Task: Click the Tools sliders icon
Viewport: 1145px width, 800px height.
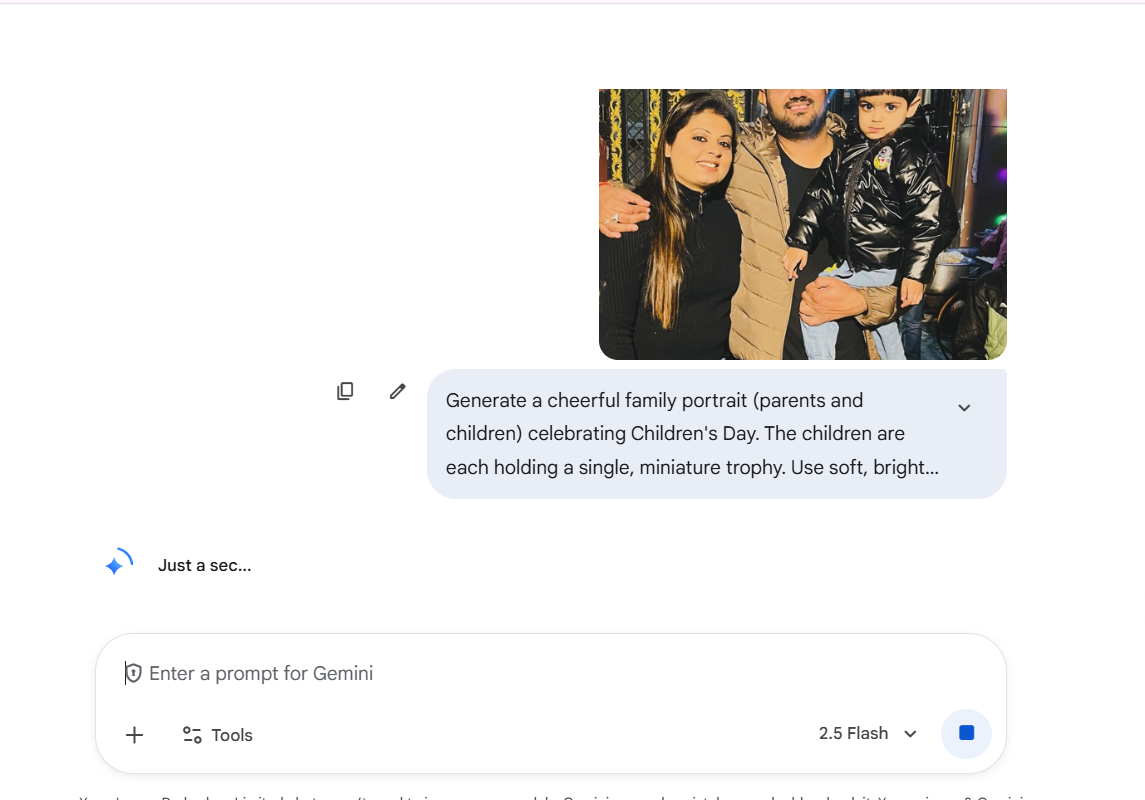Action: 191,734
